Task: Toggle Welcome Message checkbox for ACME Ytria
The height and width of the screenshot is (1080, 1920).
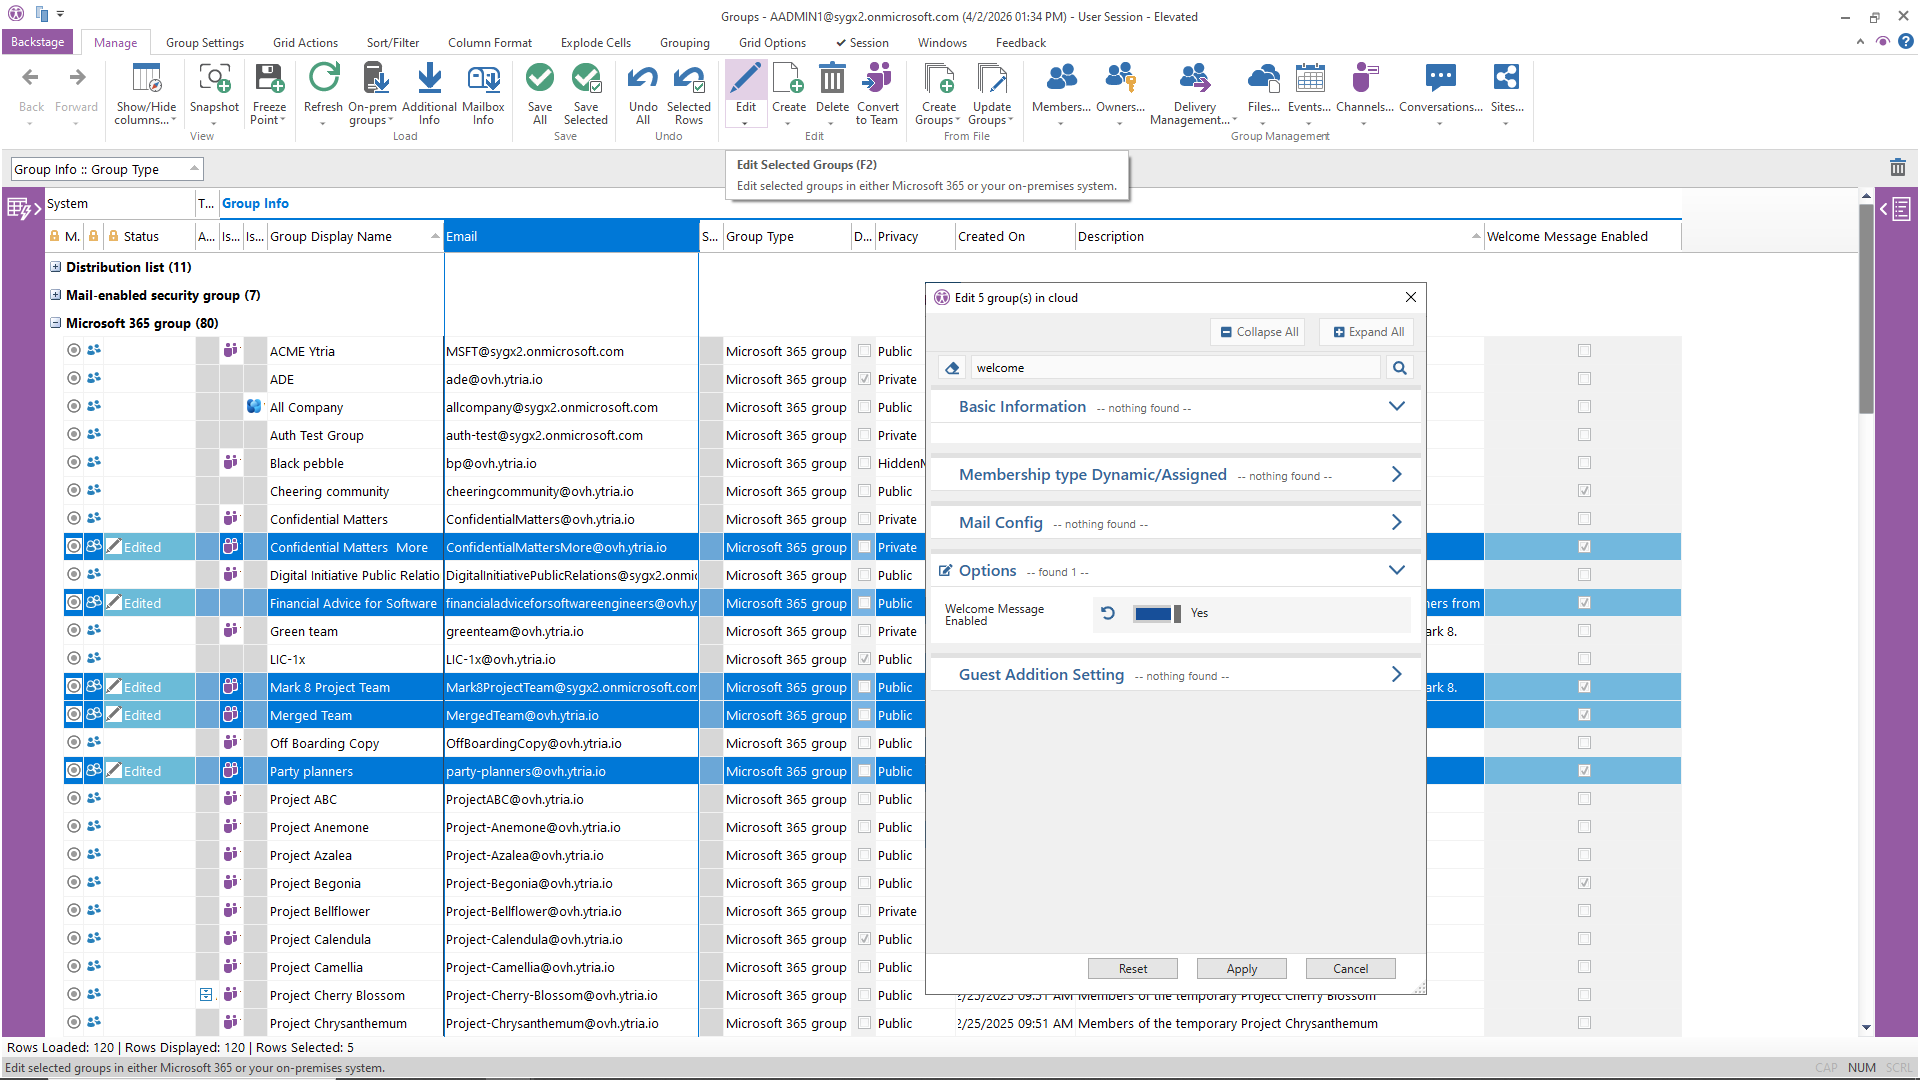Action: 1584,351
